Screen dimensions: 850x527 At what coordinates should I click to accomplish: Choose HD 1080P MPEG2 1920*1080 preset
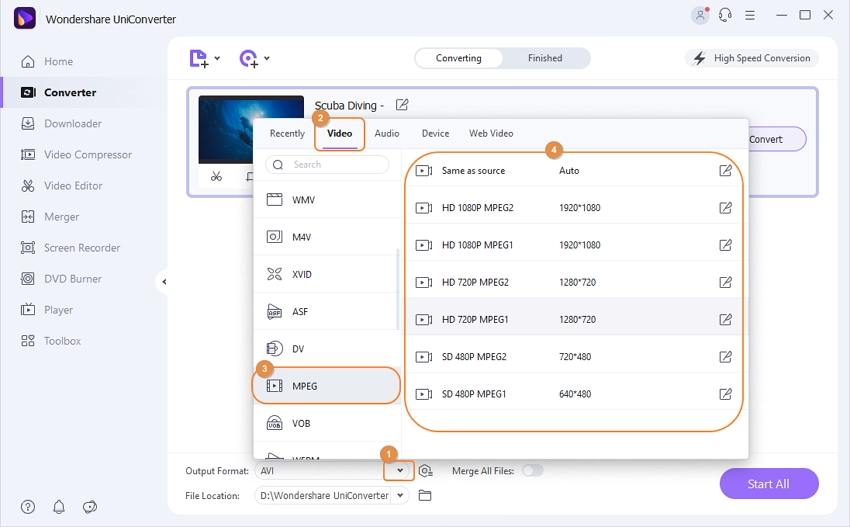pos(574,208)
